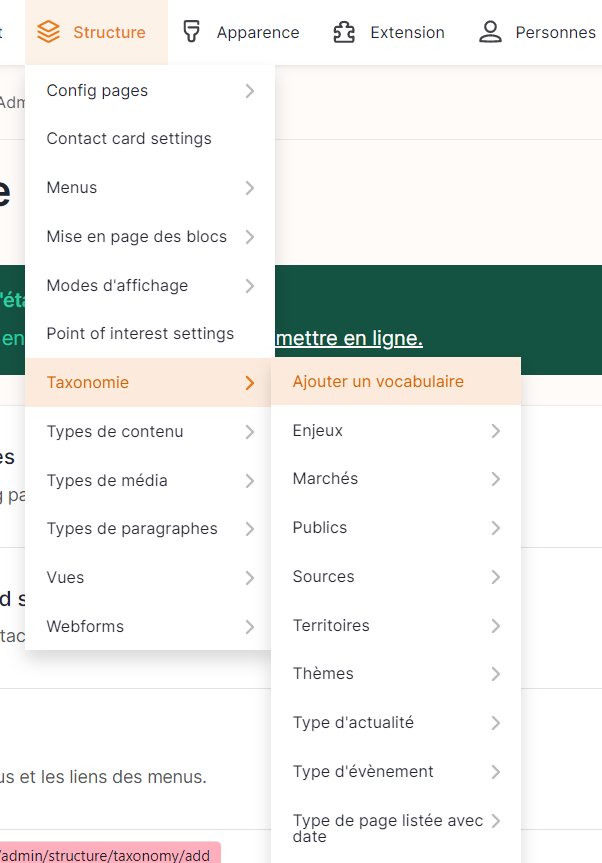Click the Extension puzzle piece icon
Image resolution: width=602 pixels, height=863 pixels.
(x=344, y=32)
